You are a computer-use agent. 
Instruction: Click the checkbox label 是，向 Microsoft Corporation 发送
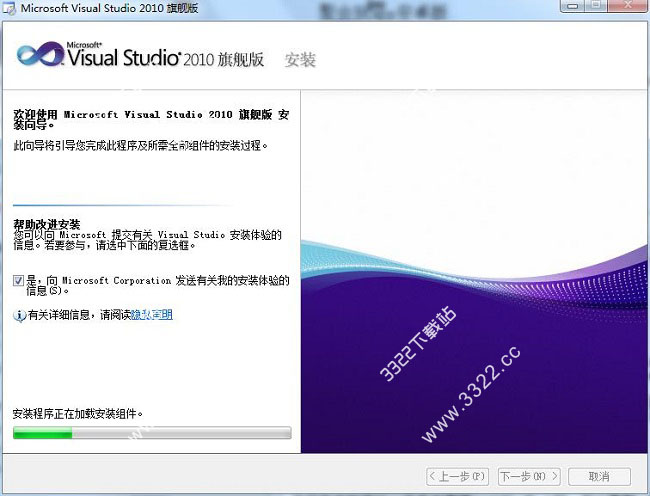(x=158, y=285)
